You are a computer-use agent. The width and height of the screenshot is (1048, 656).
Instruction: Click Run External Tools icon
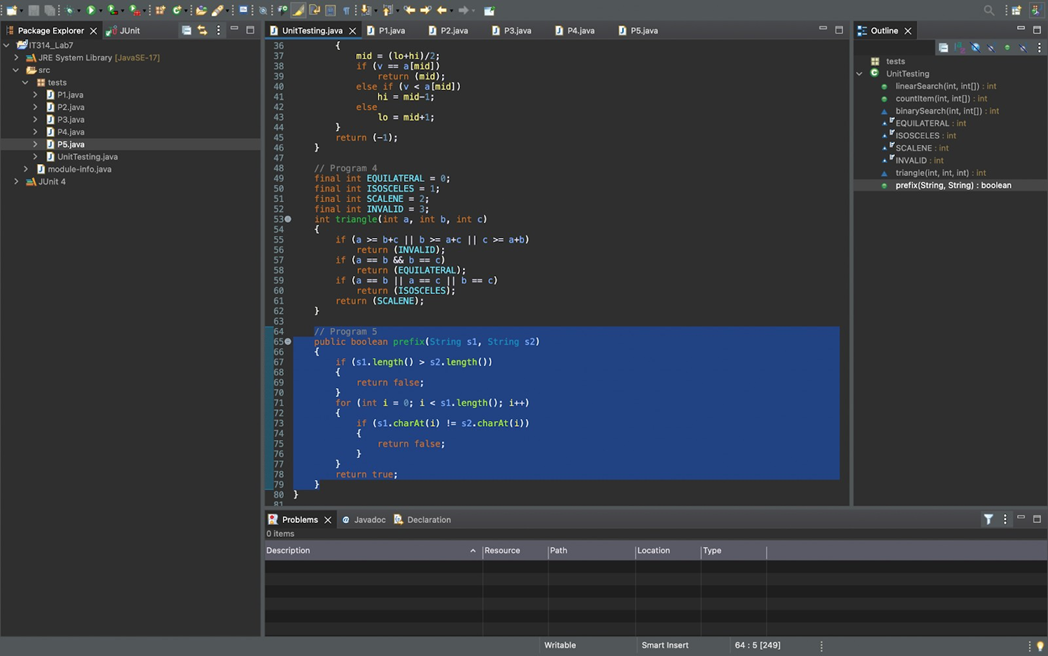134,11
